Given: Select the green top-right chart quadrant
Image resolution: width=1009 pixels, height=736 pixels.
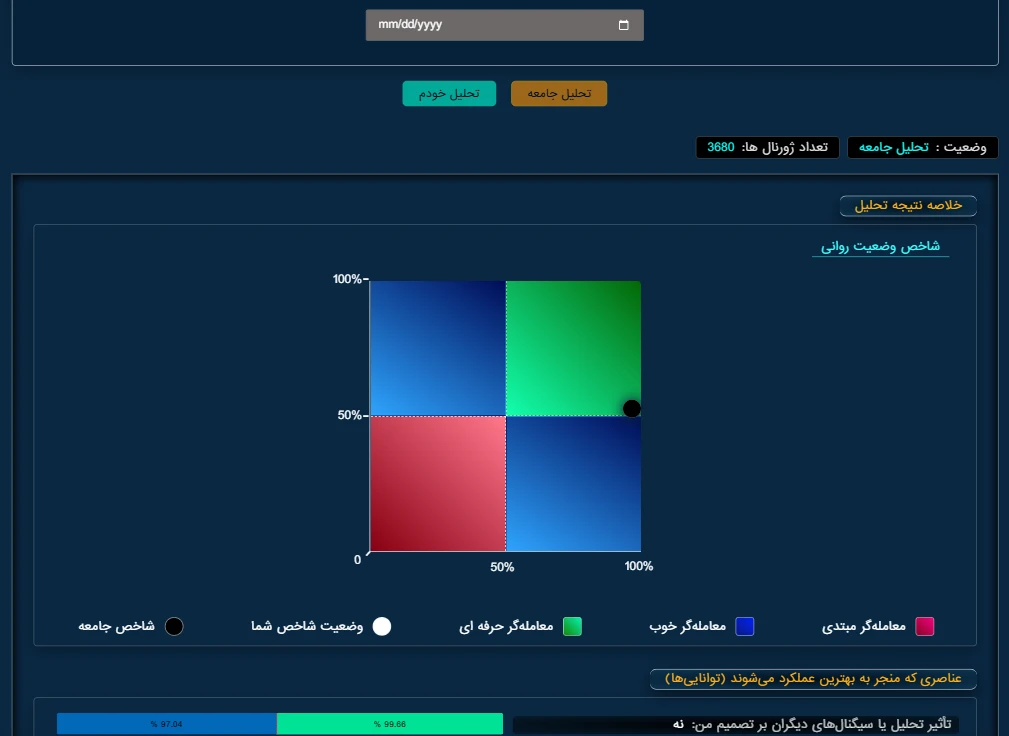Looking at the screenshot, I should point(573,348).
